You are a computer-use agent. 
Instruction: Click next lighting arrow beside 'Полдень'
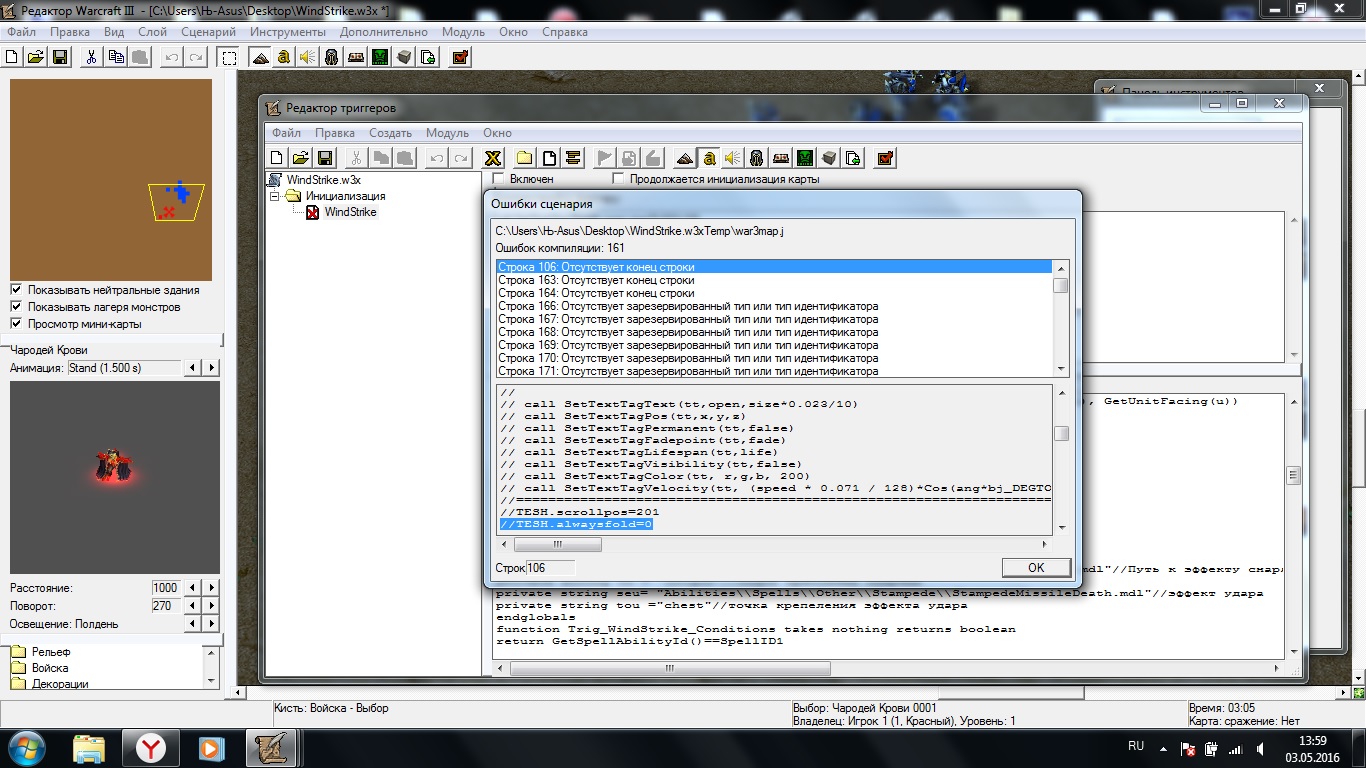(x=211, y=624)
